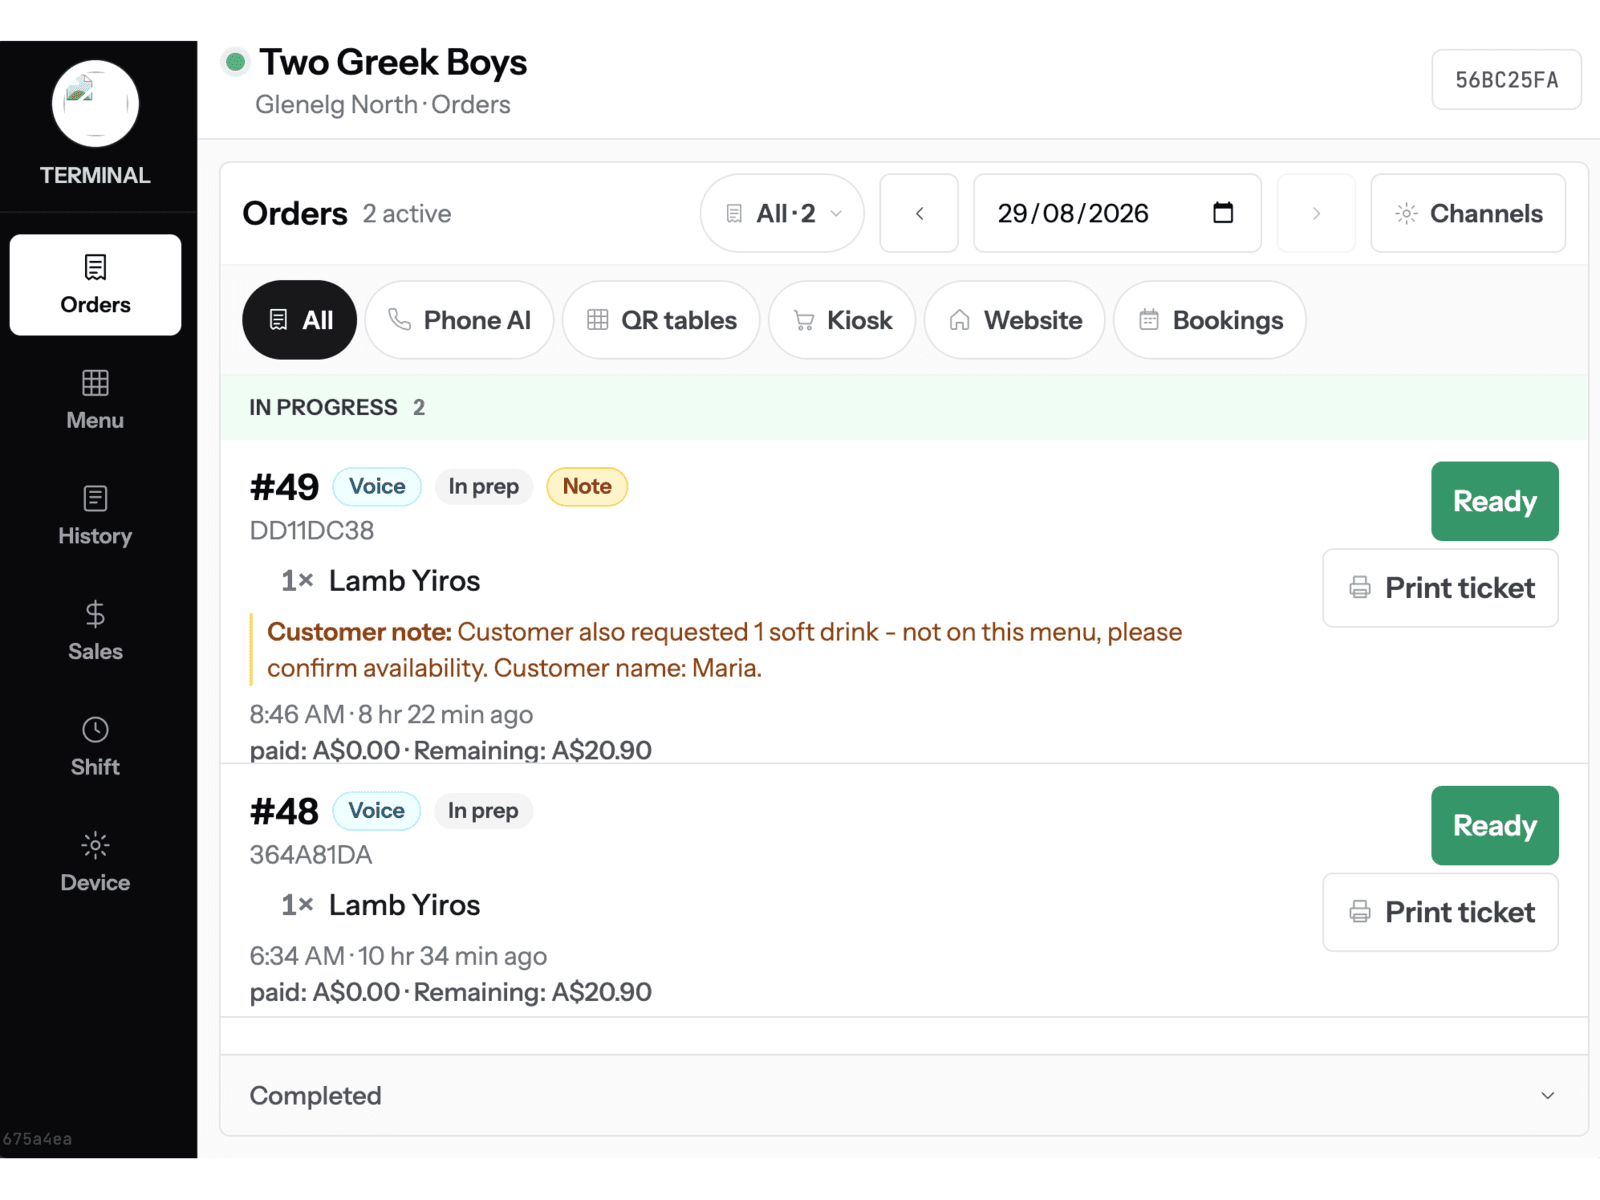Select the Orders sidebar icon
Image resolution: width=1600 pixels, height=1200 pixels.
[x=95, y=267]
